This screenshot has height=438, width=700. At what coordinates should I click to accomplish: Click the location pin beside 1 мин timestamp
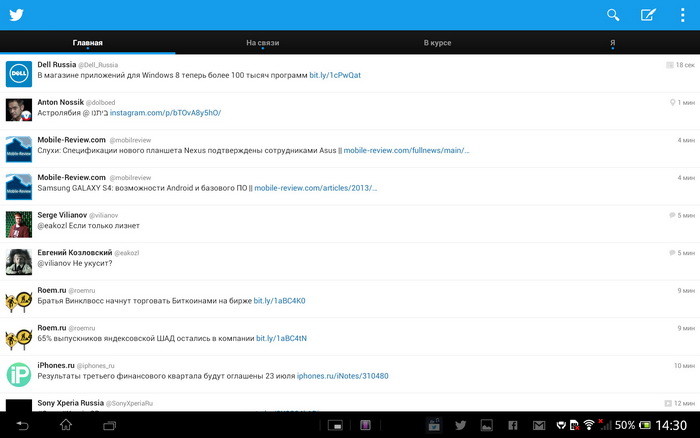pos(672,103)
